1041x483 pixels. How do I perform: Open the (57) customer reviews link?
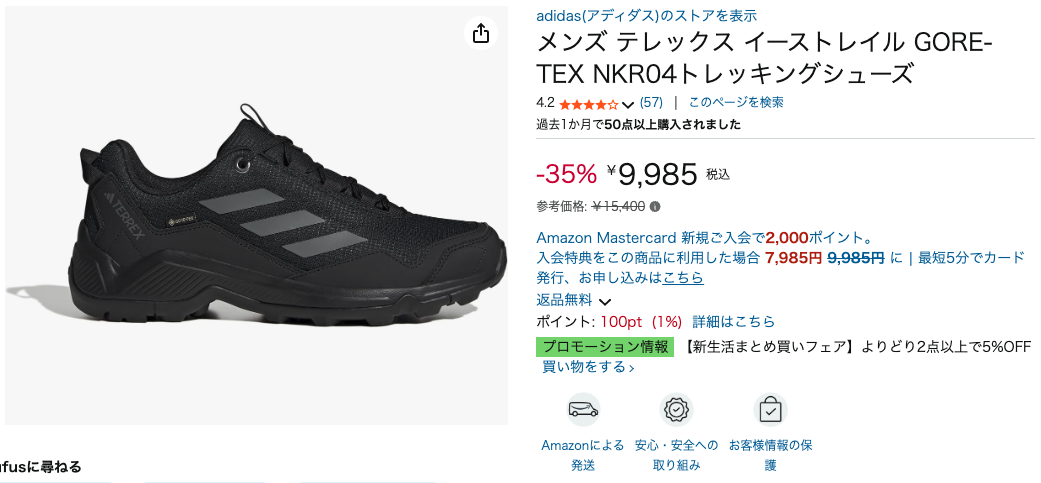pyautogui.click(x=651, y=102)
